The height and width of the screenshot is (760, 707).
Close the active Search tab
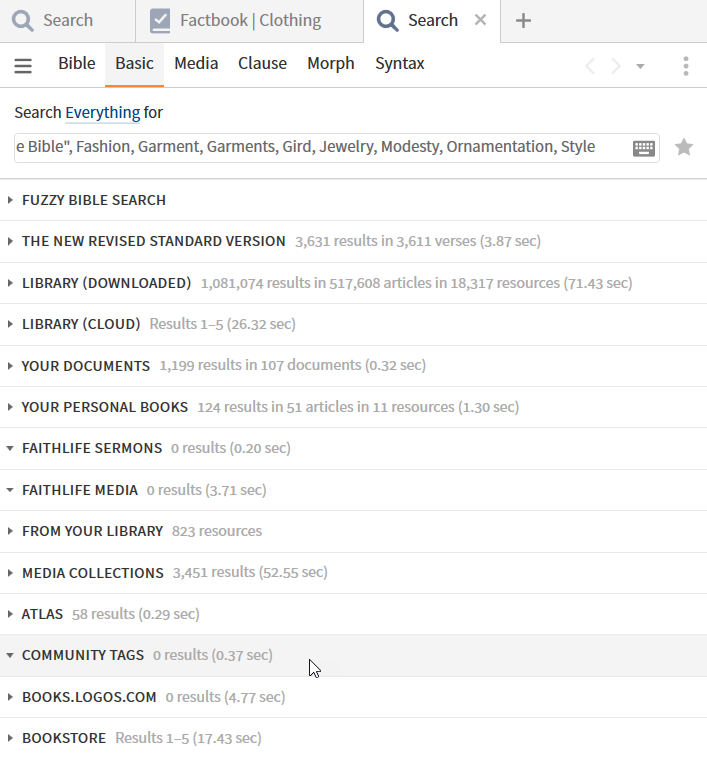click(480, 20)
